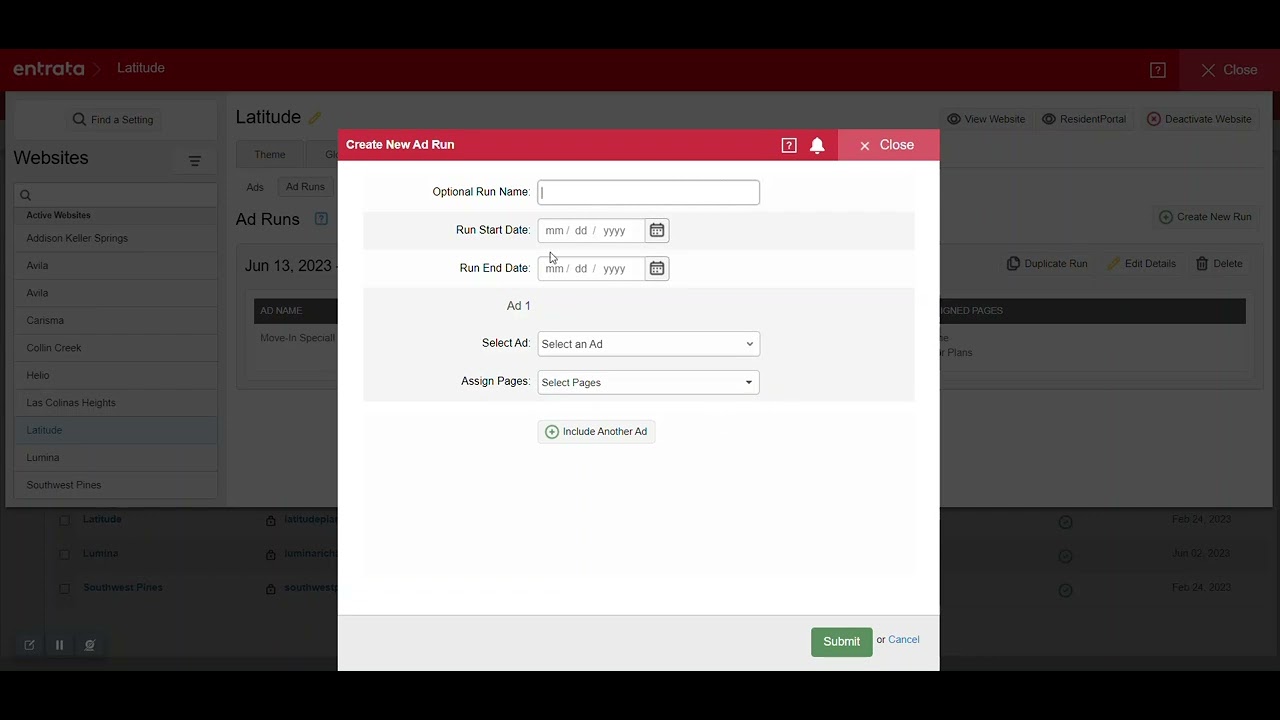
Task: Close the Create New Ad Run dialog
Action: coord(887,145)
